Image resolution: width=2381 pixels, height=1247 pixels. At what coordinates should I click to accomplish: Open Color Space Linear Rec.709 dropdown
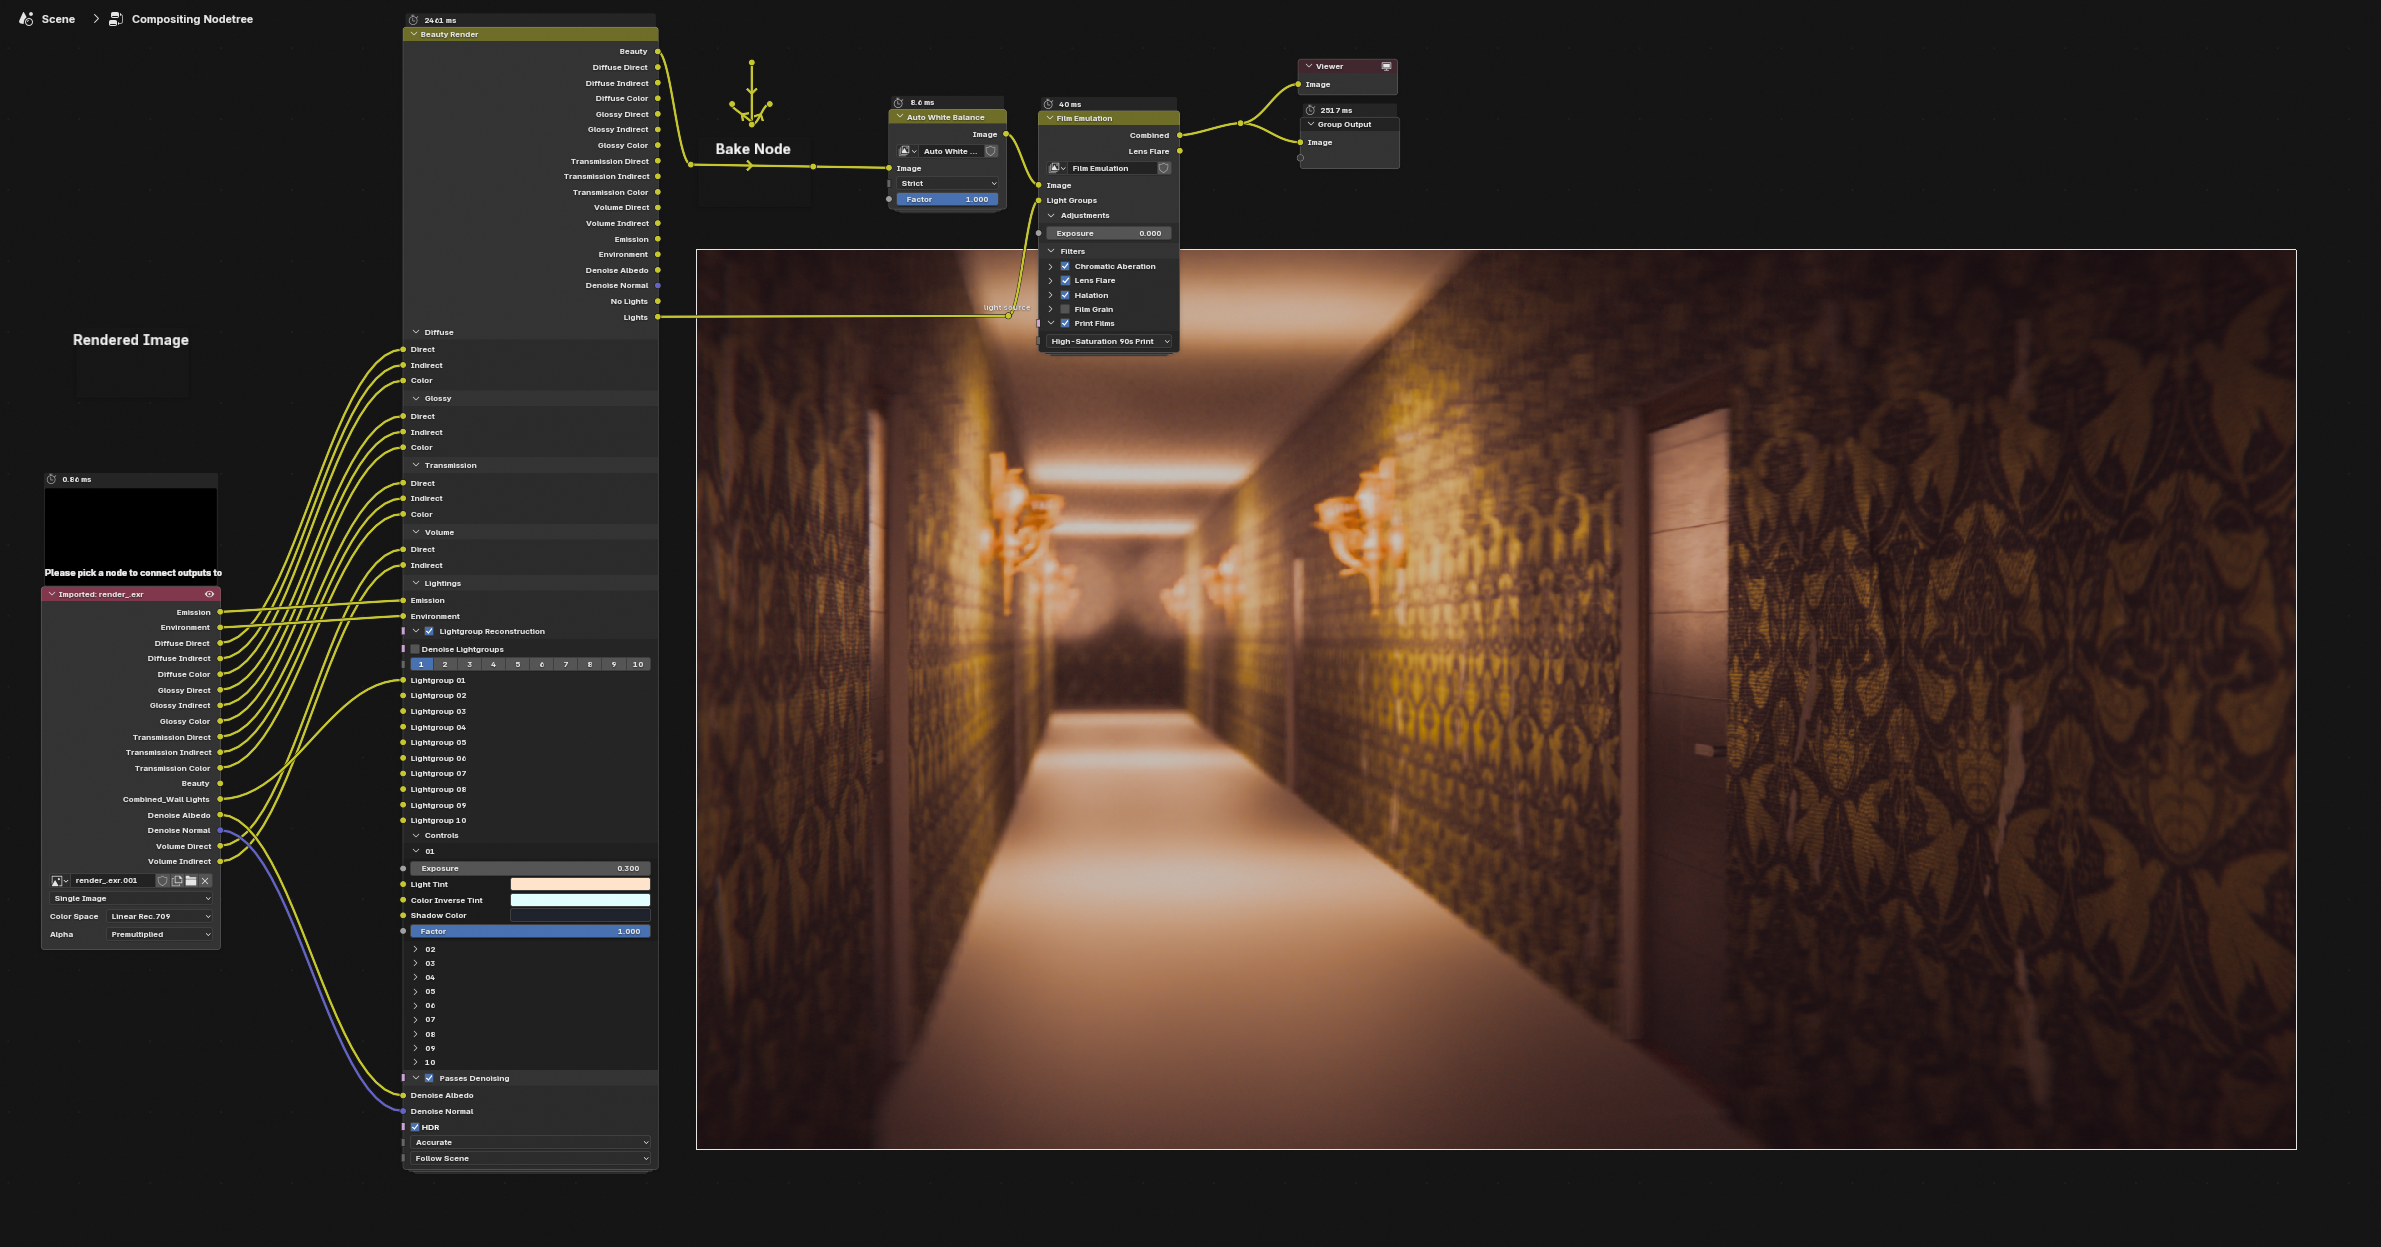coord(160,916)
